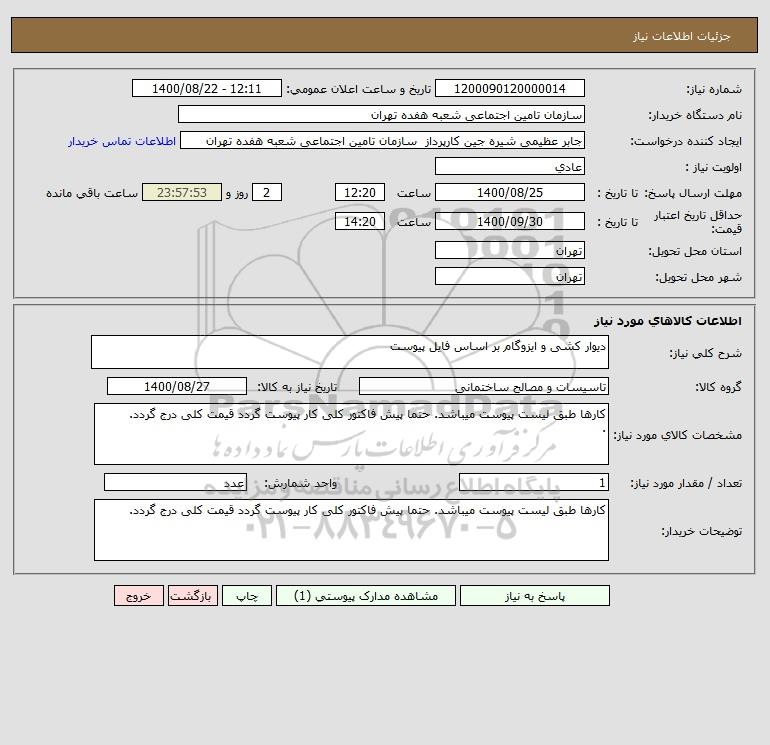770x745 pixels.
Task: Click the بازگشت back button
Action: coord(192,596)
